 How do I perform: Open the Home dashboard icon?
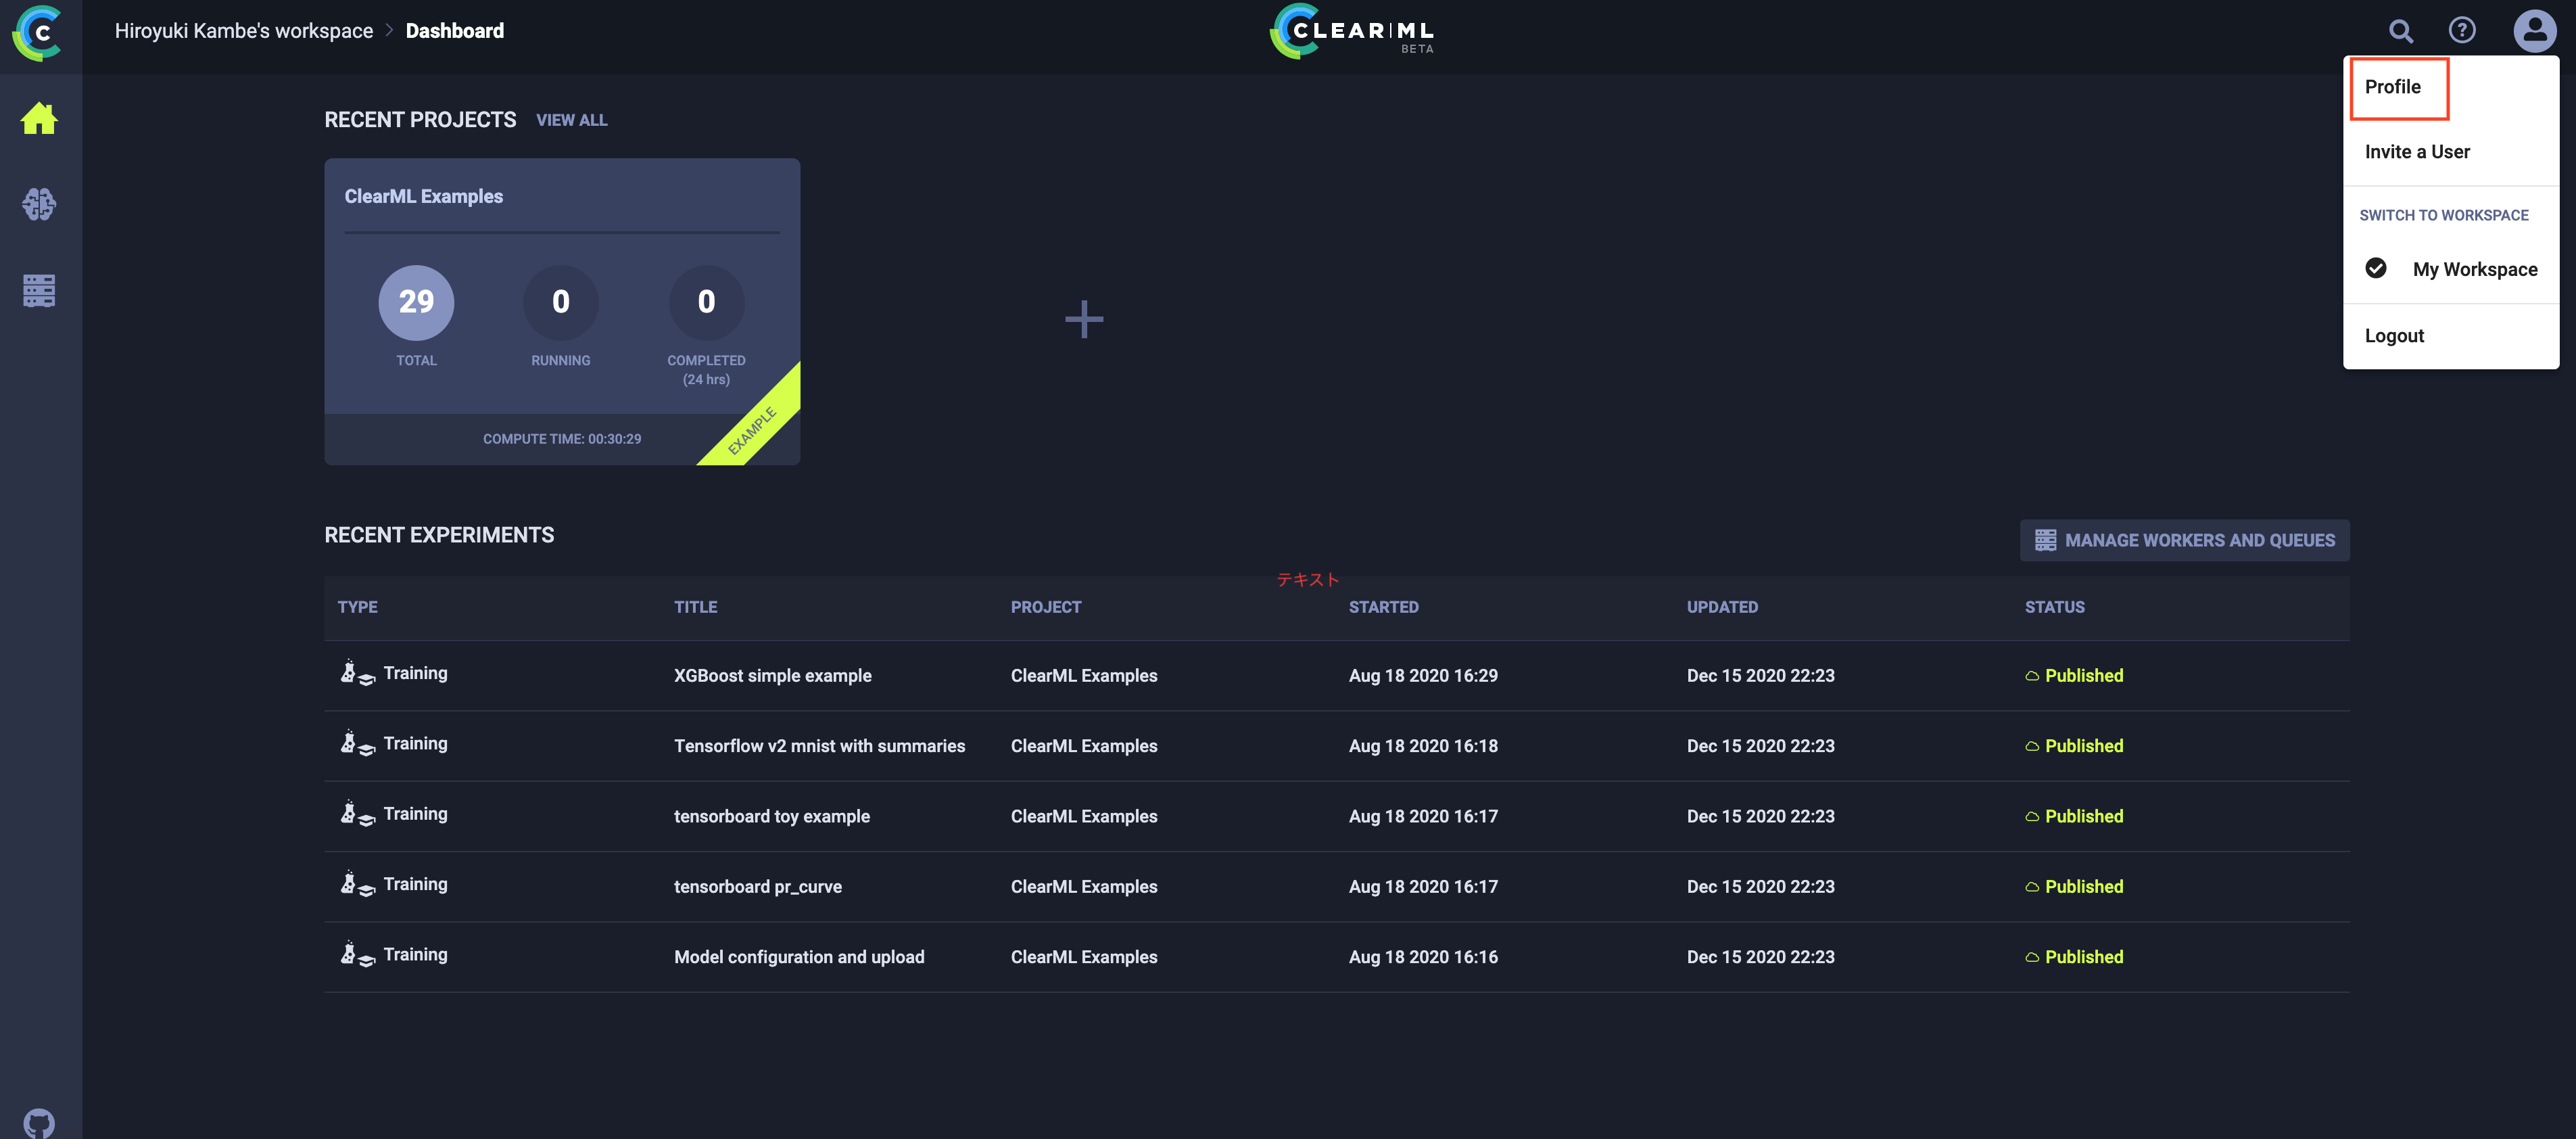click(39, 119)
